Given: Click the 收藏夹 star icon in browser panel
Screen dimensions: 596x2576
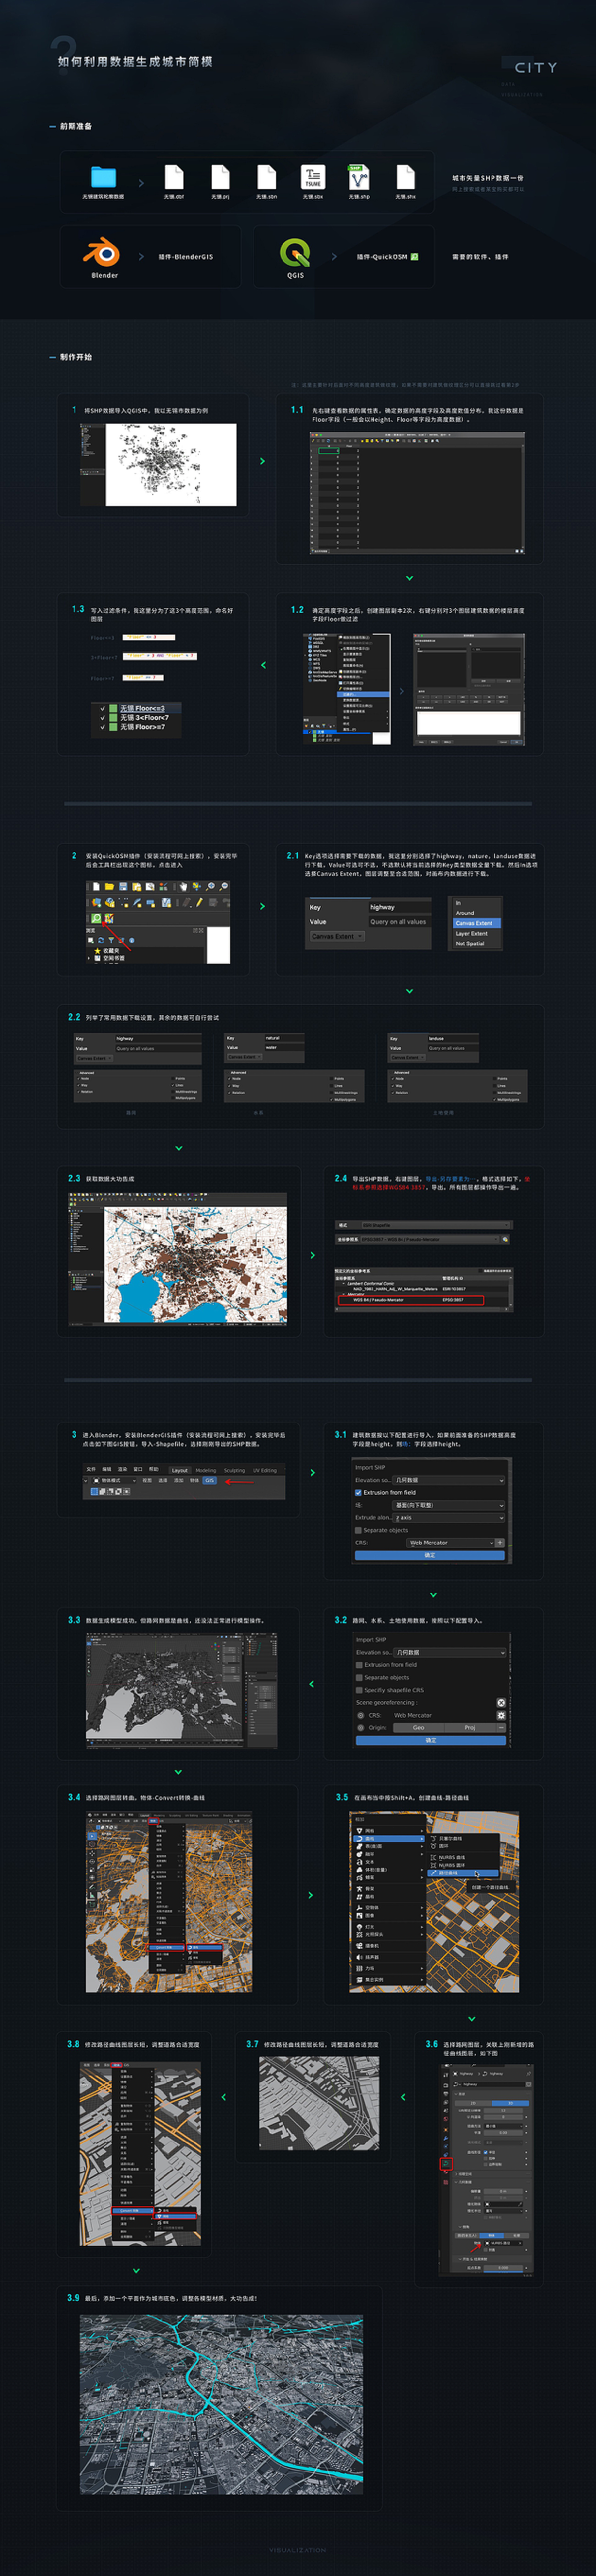Looking at the screenshot, I should (98, 950).
